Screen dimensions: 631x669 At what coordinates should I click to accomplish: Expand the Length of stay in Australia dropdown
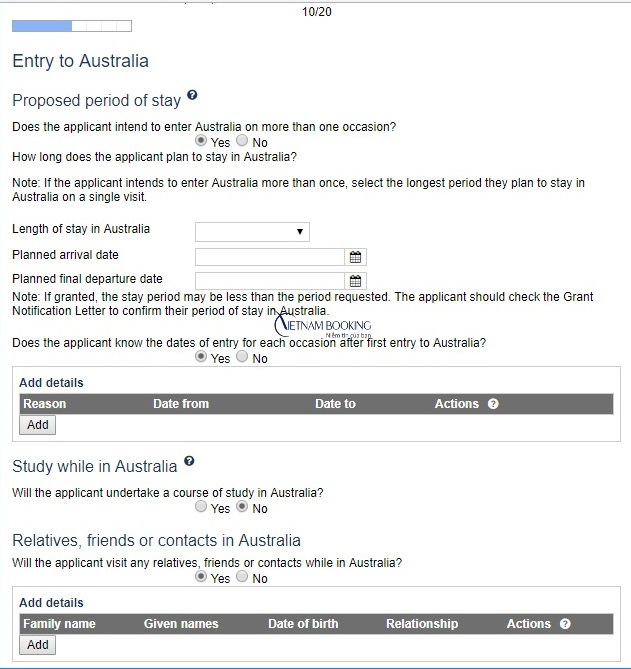point(252,232)
